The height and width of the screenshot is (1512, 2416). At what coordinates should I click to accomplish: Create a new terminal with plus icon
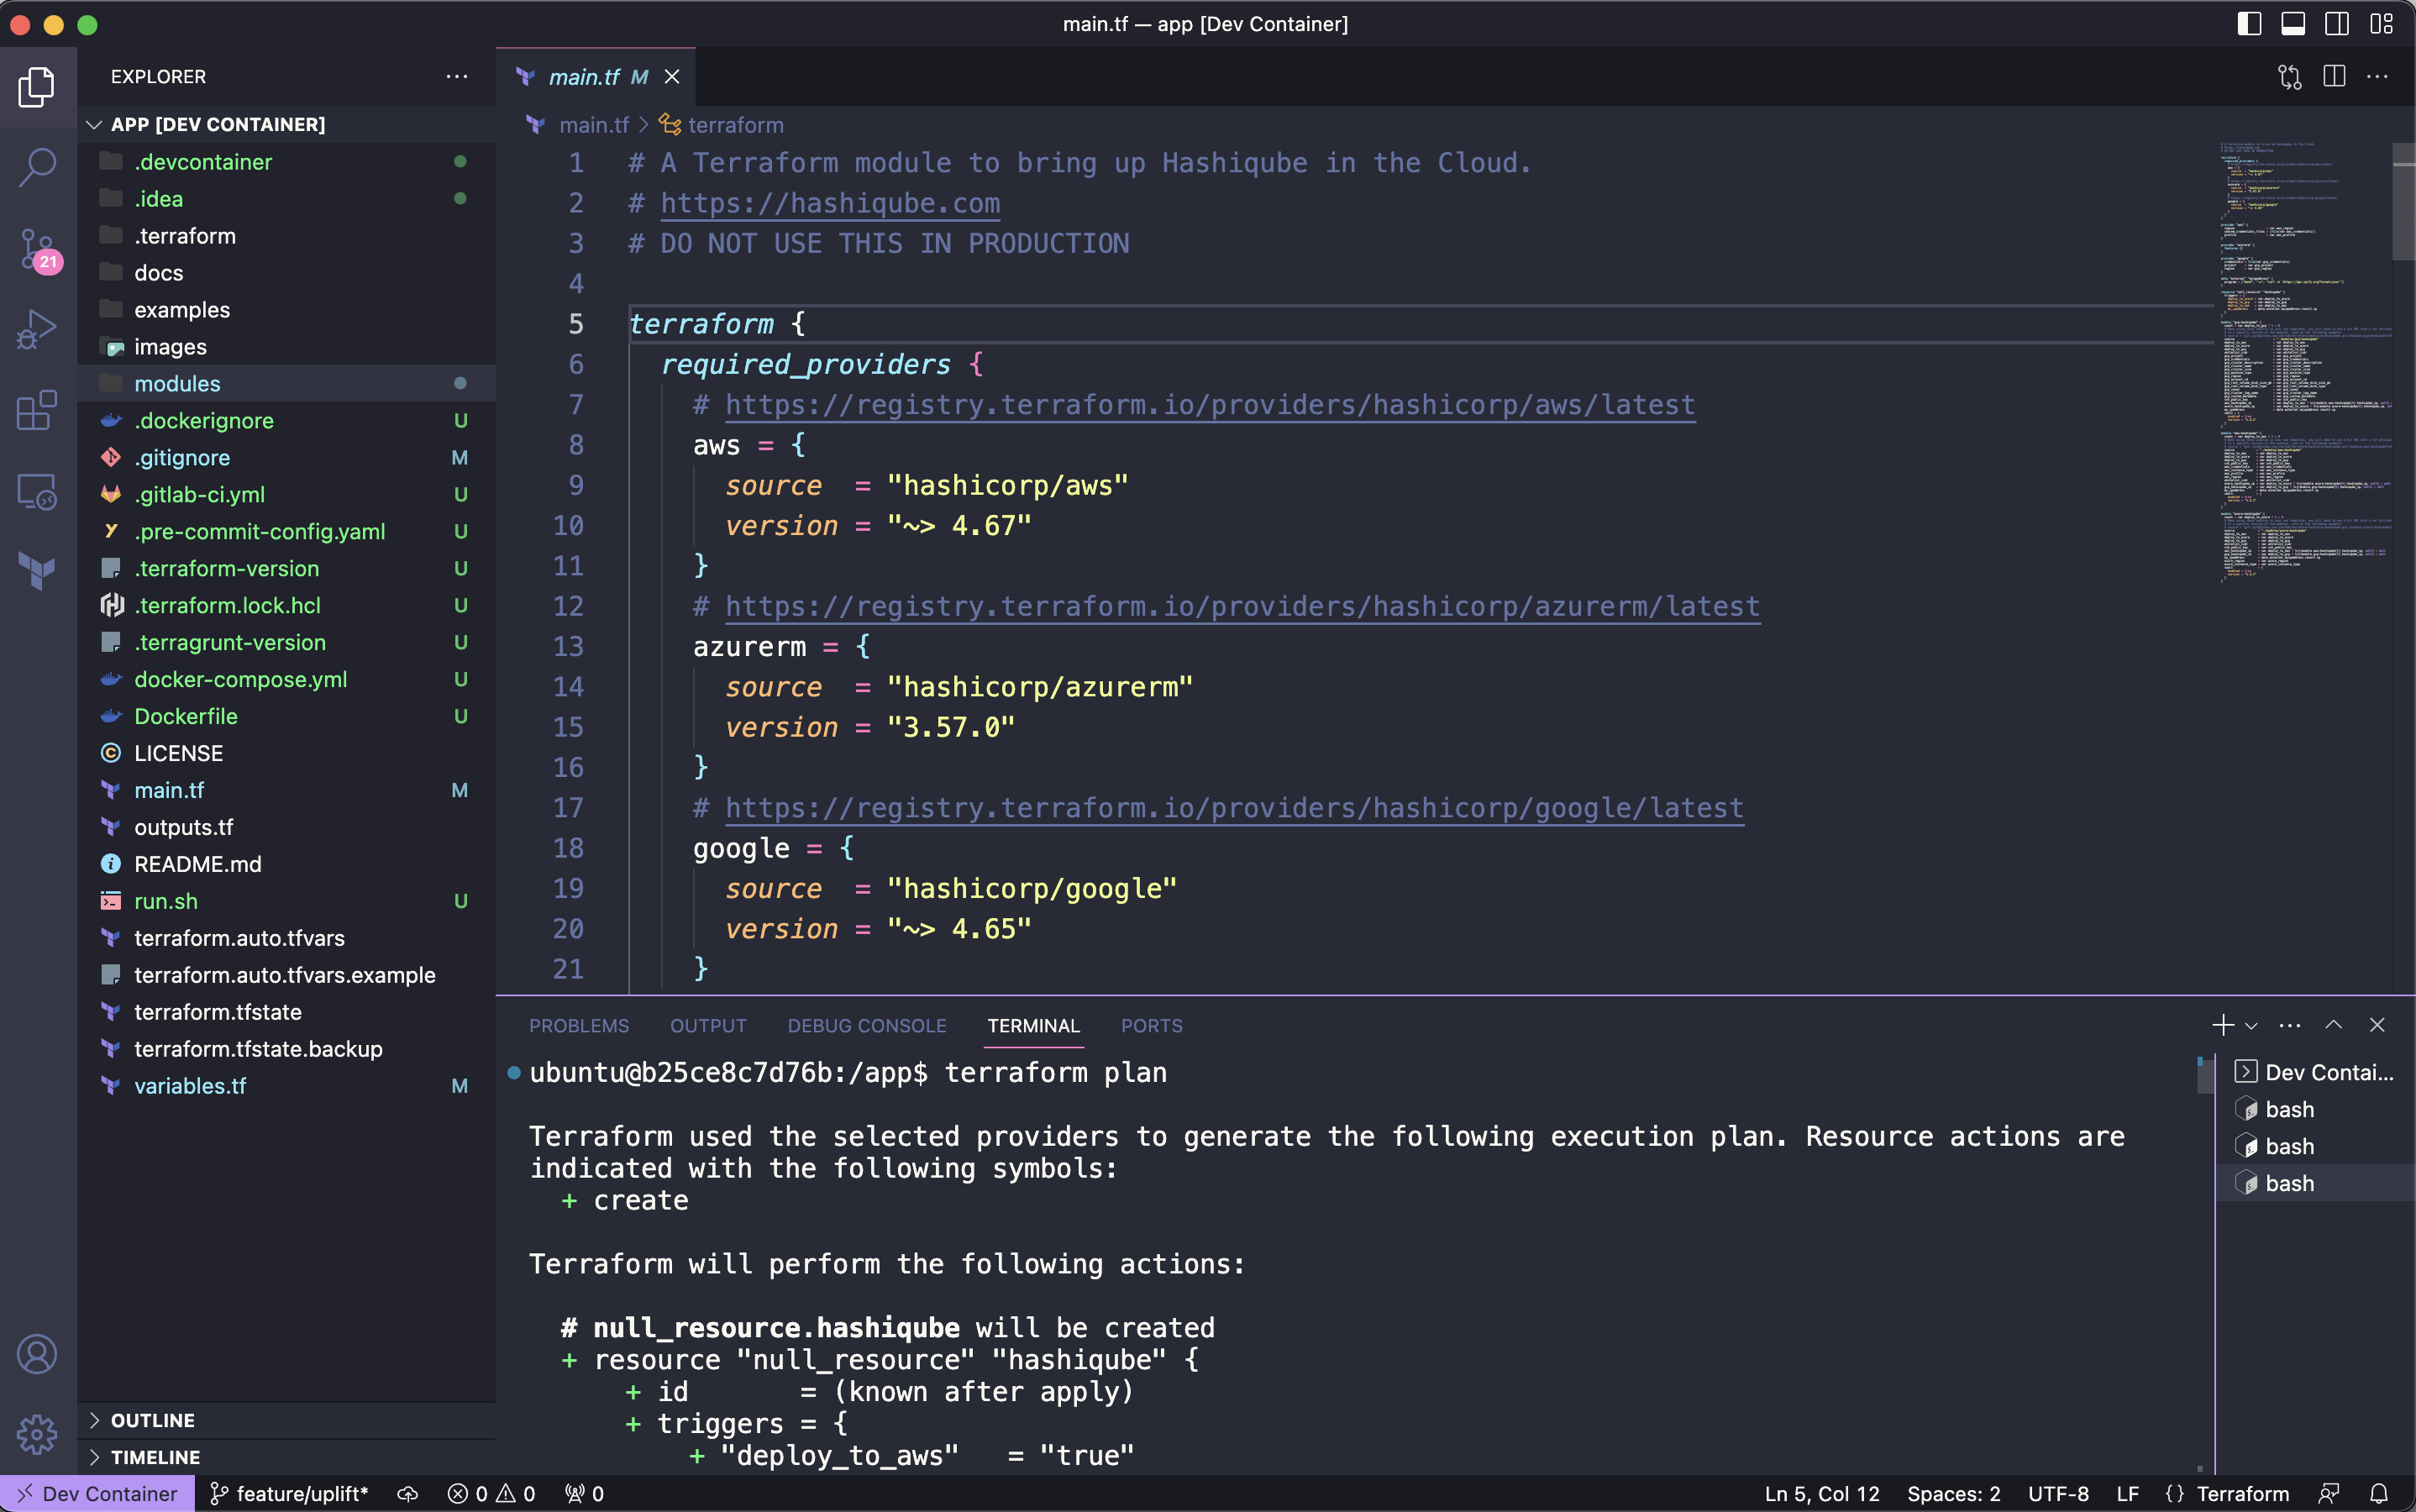tap(2222, 1025)
